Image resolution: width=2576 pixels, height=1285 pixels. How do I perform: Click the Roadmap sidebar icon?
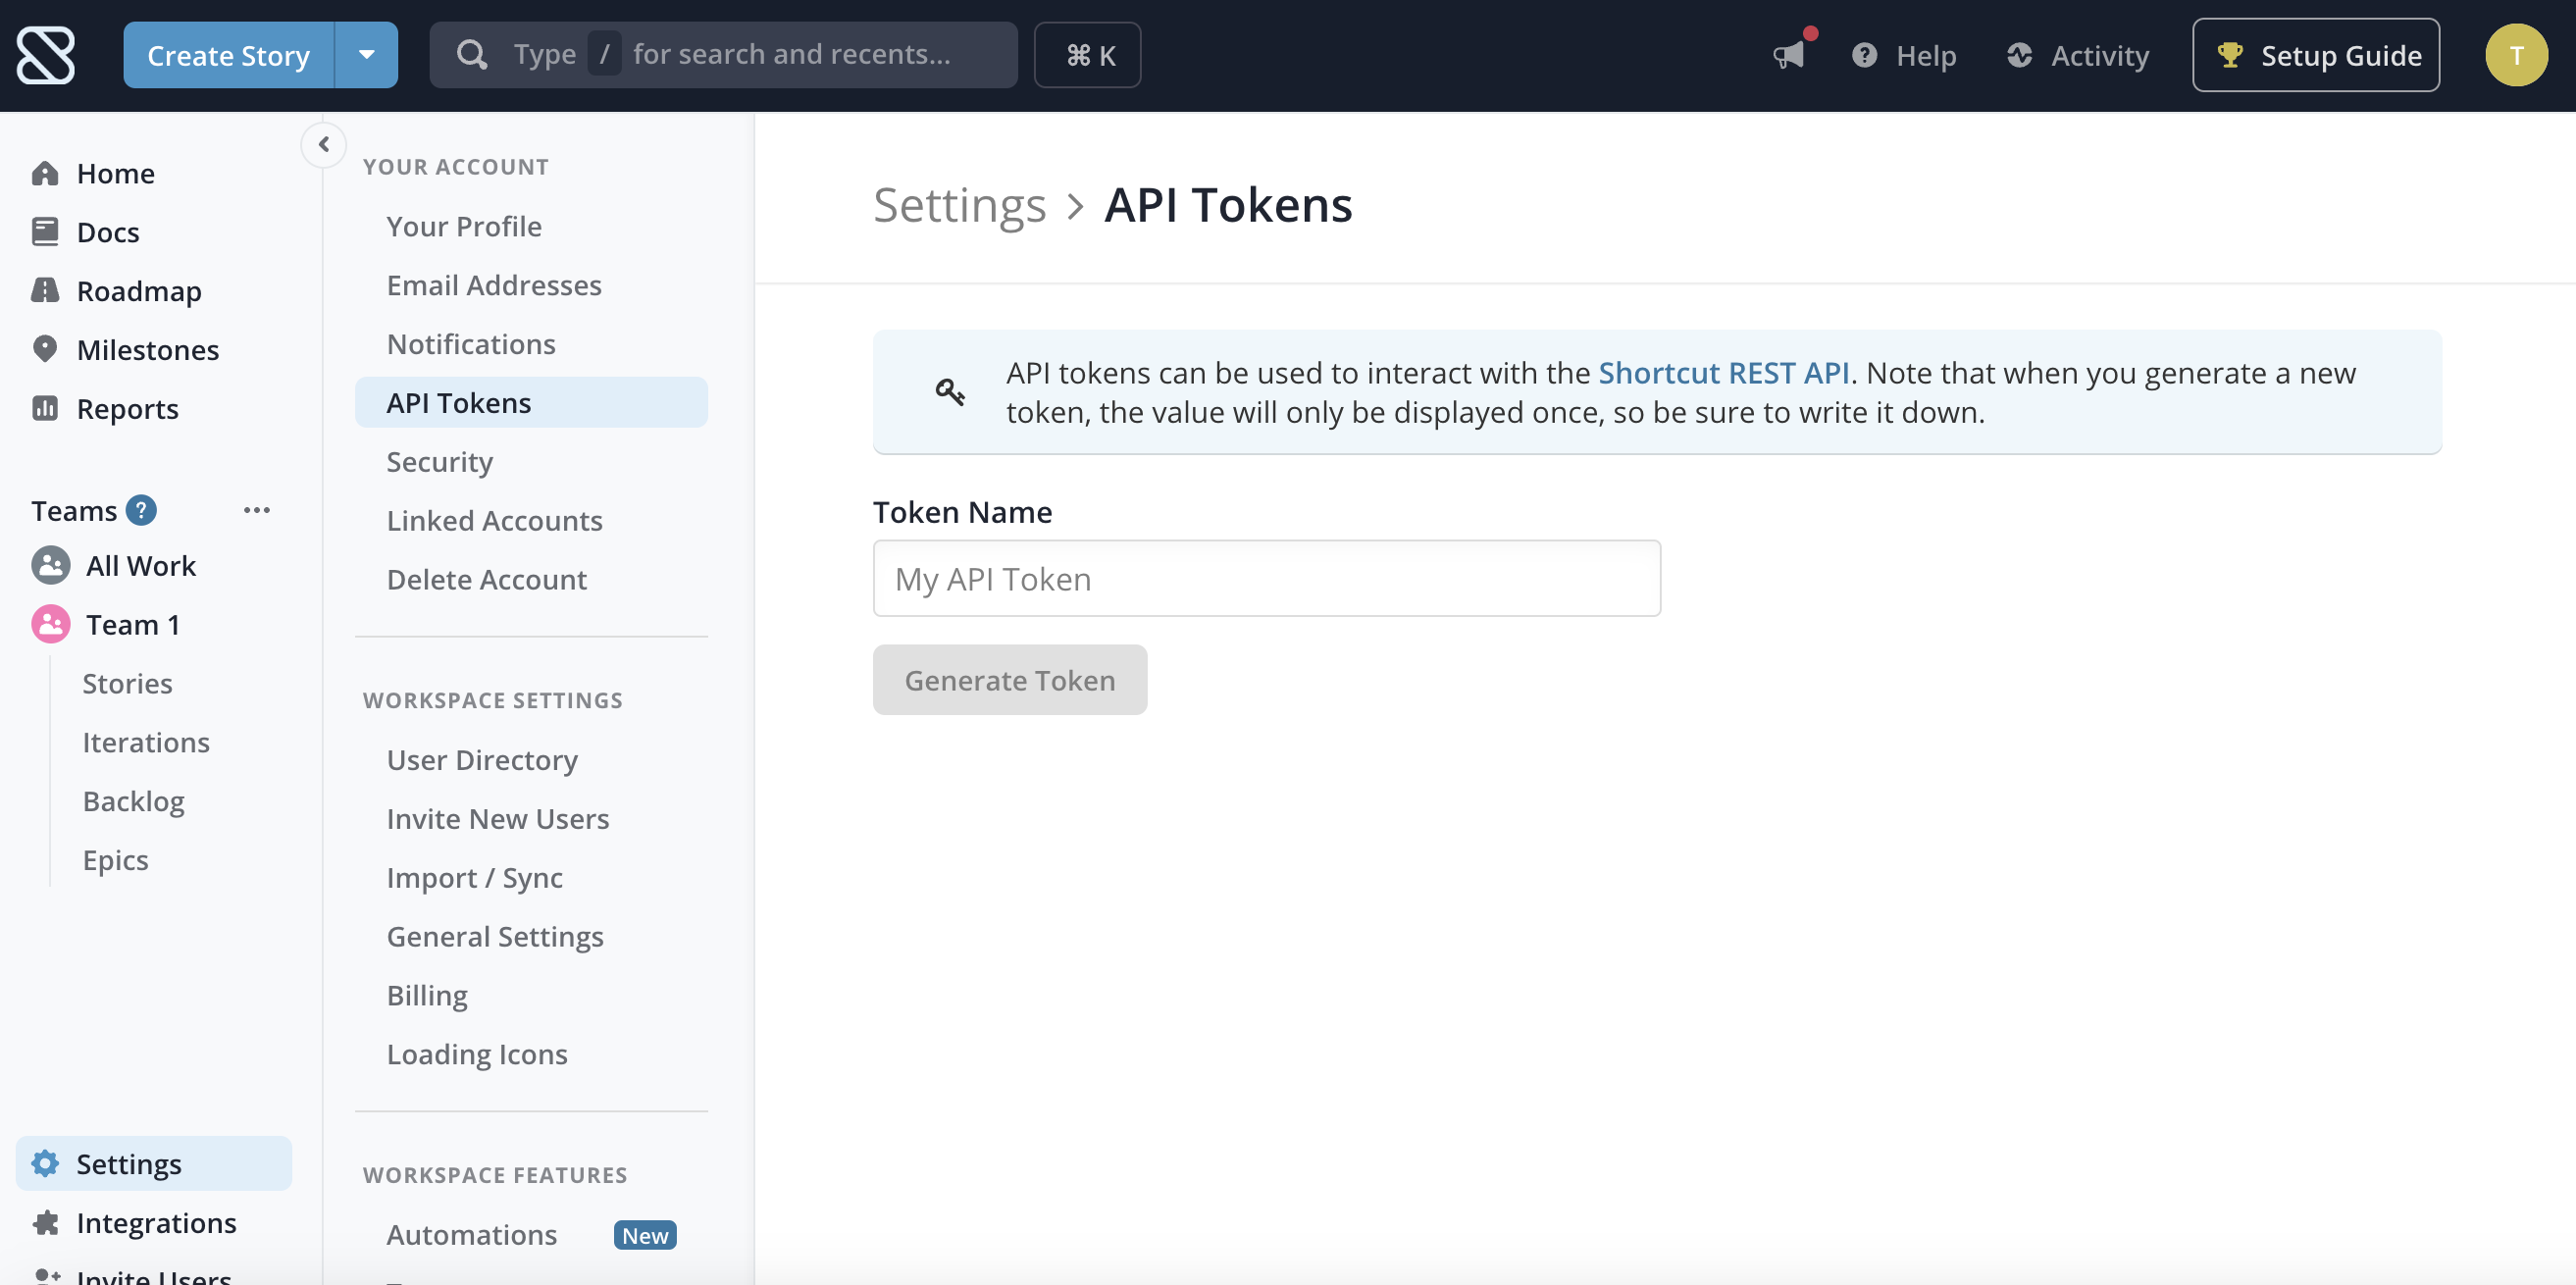[45, 291]
